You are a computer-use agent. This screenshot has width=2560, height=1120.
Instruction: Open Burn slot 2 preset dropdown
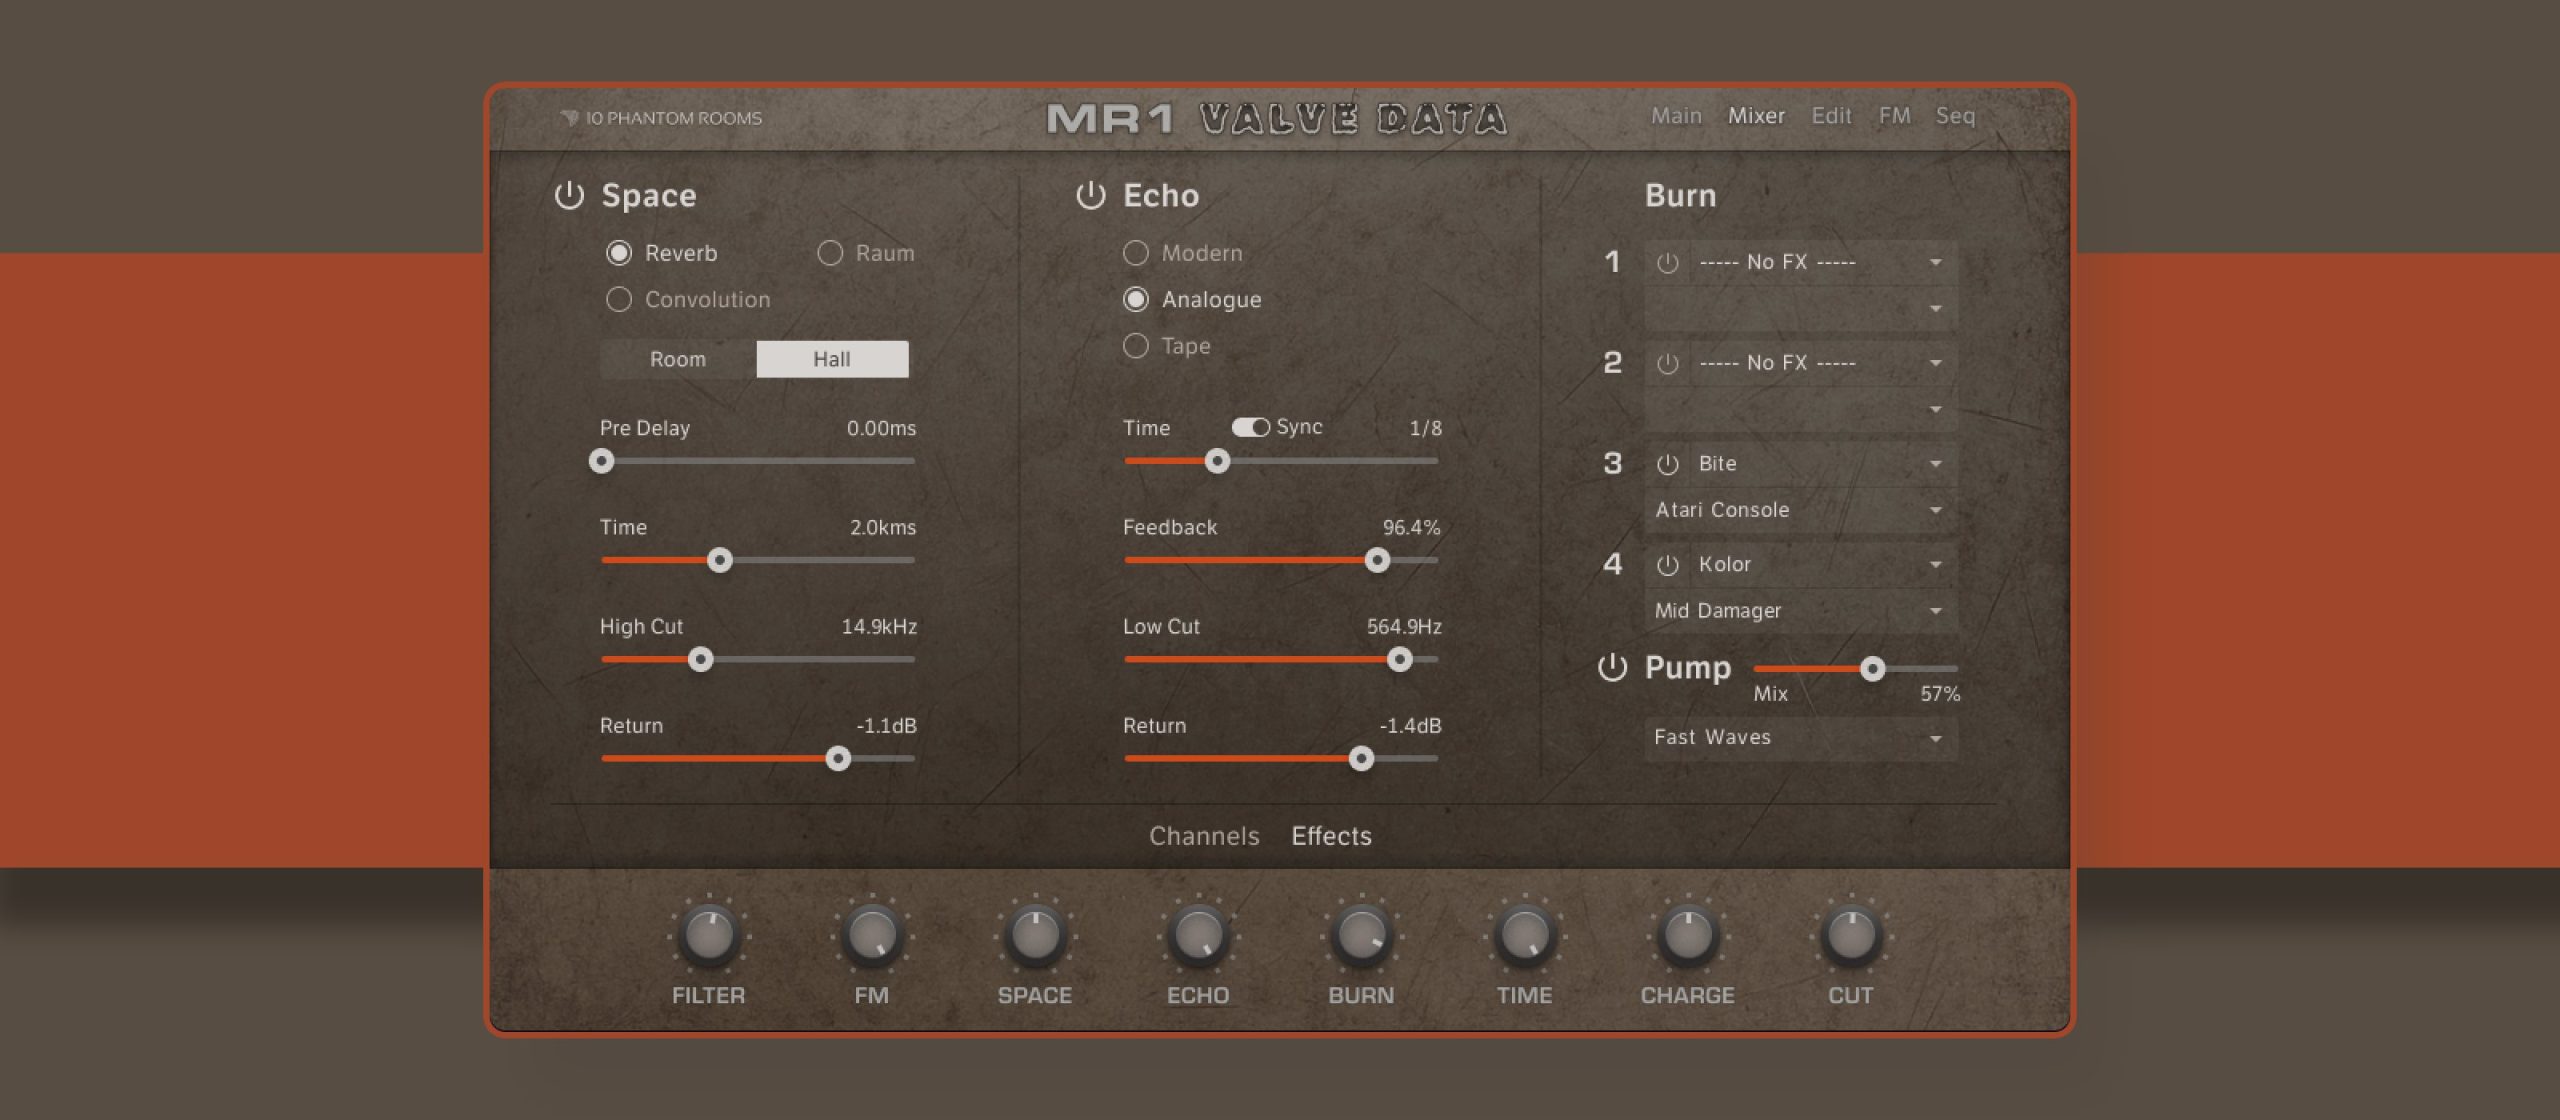point(1801,410)
